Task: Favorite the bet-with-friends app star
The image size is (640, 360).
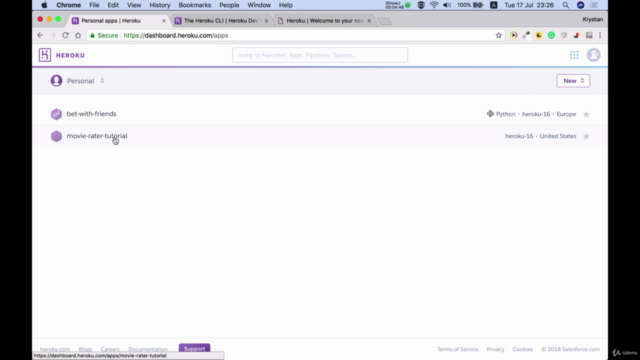Action: tap(586, 114)
